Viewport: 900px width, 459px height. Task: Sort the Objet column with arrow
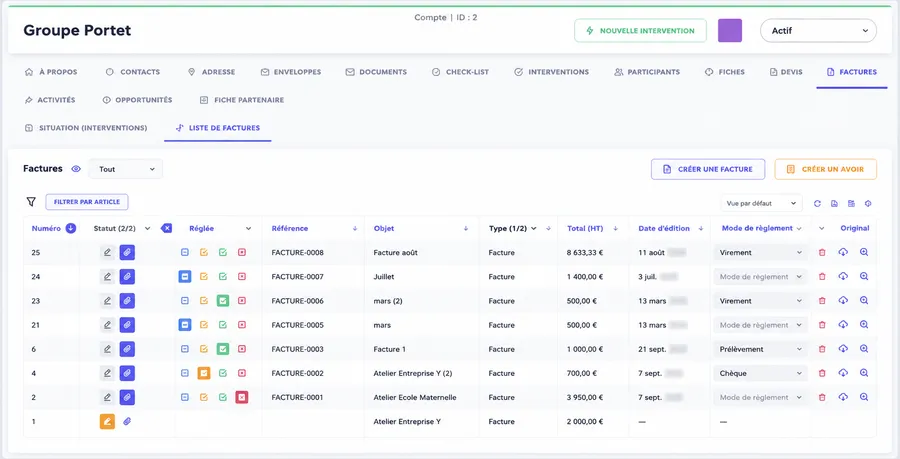465,228
